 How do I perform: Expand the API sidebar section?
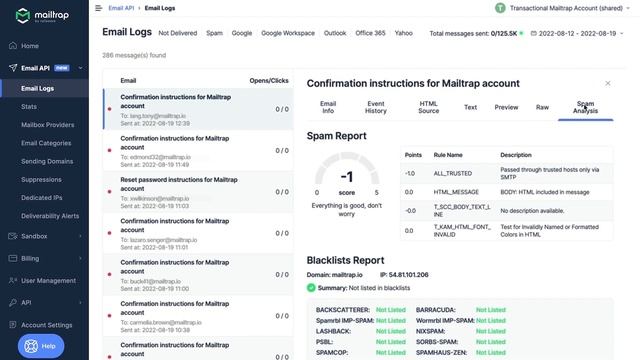80,302
